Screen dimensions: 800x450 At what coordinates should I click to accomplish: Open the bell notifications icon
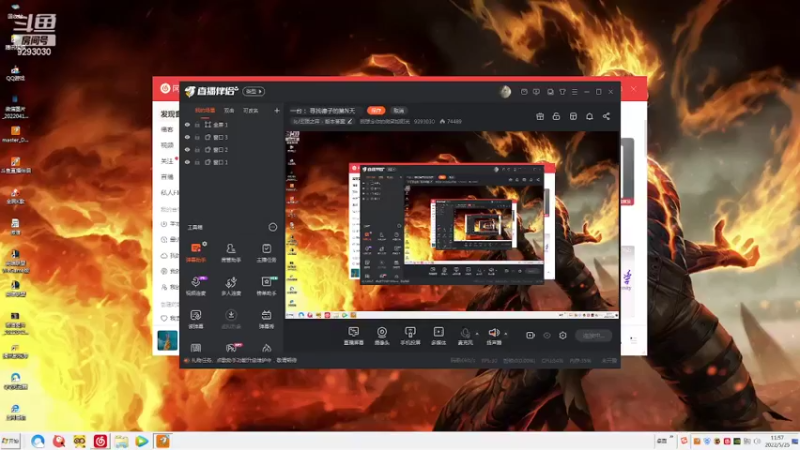click(x=589, y=116)
